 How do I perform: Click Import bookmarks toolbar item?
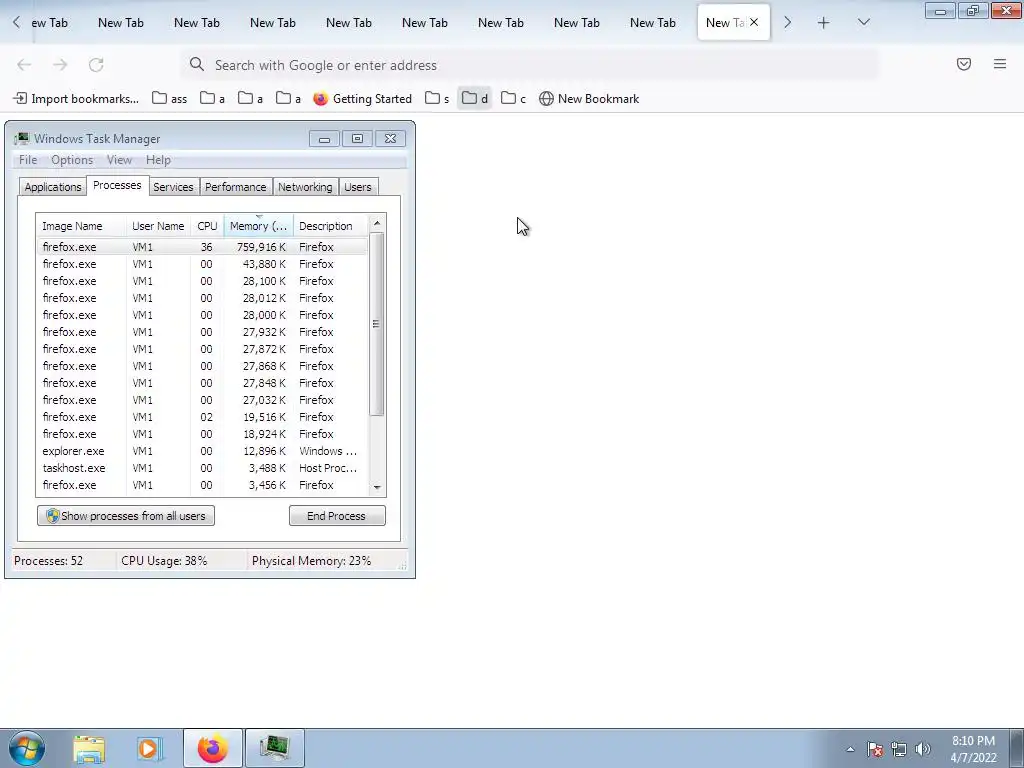[x=76, y=99]
